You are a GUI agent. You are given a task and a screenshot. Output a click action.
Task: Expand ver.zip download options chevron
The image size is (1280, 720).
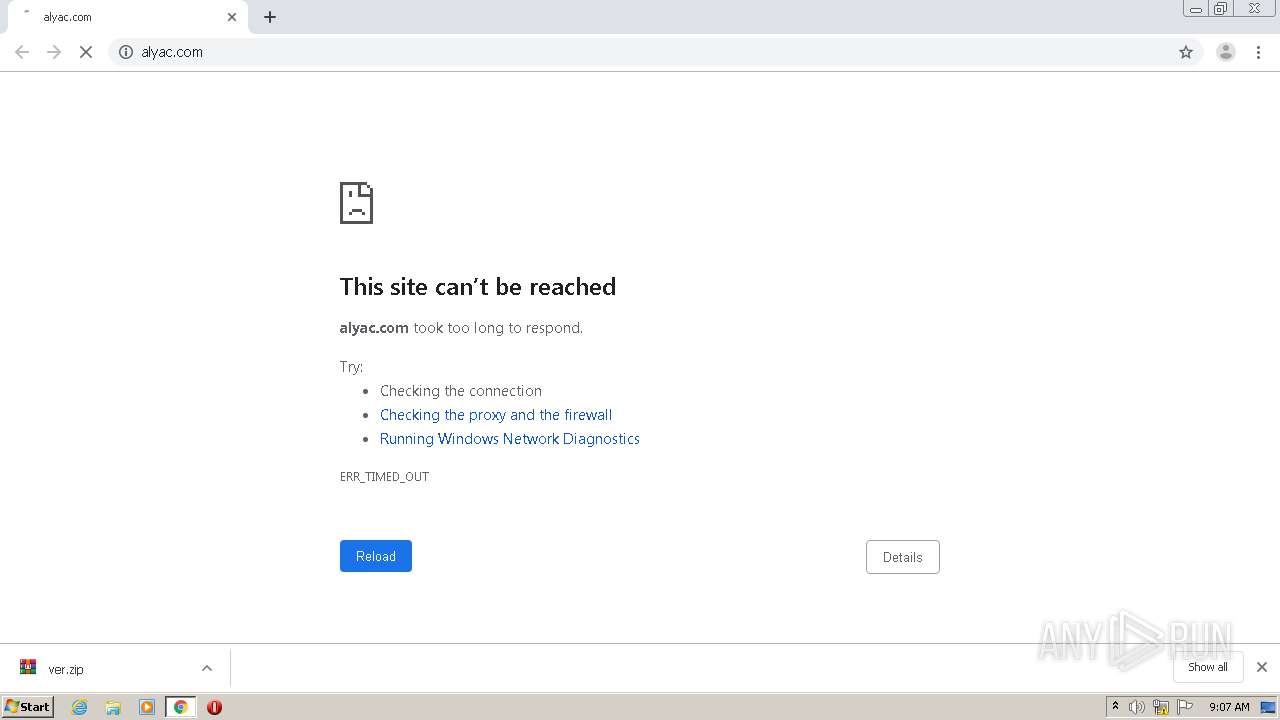tap(207, 668)
